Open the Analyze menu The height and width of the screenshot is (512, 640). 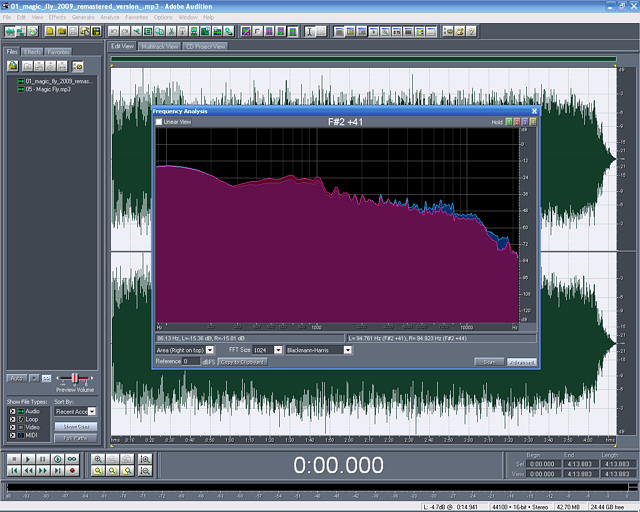110,17
